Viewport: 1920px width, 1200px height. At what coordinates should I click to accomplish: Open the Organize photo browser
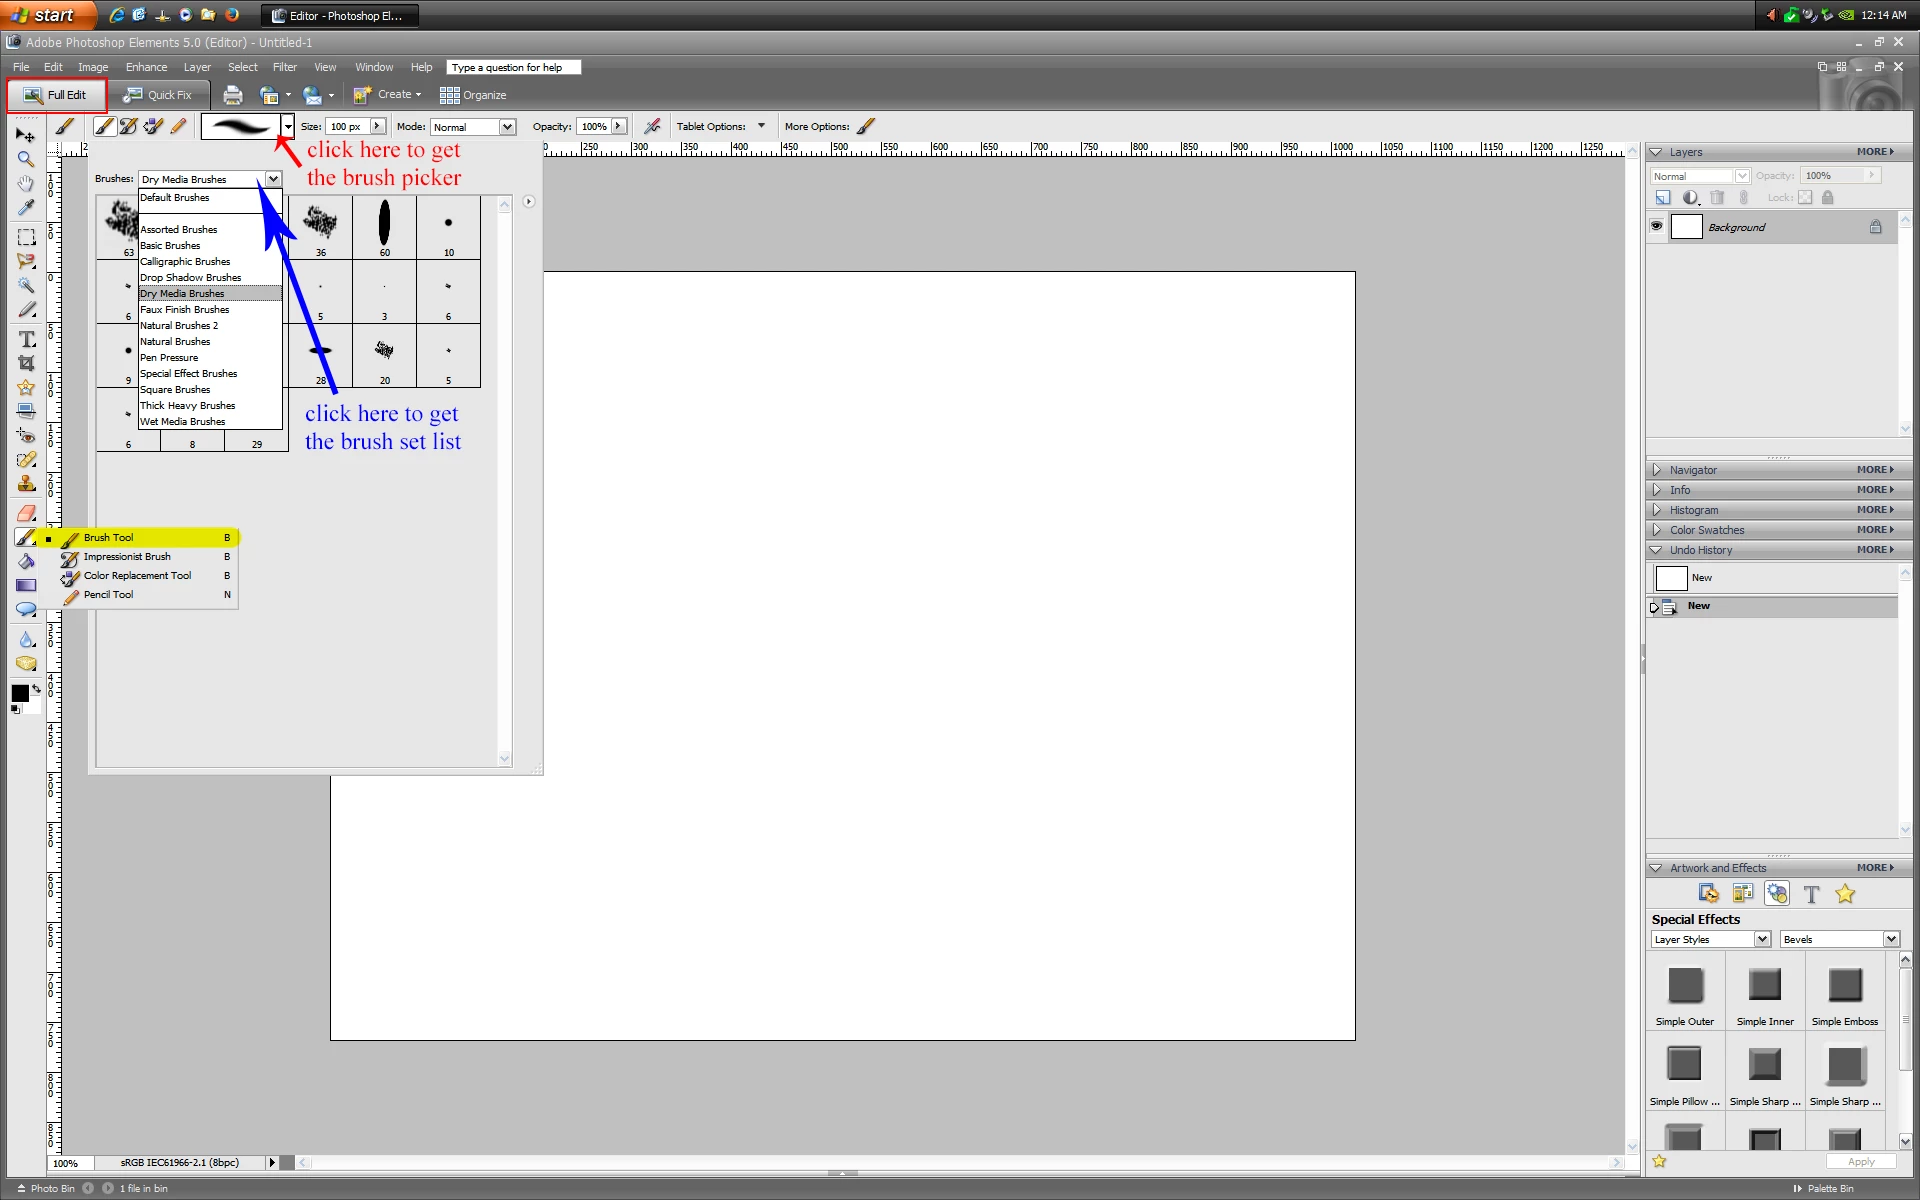coord(473,95)
